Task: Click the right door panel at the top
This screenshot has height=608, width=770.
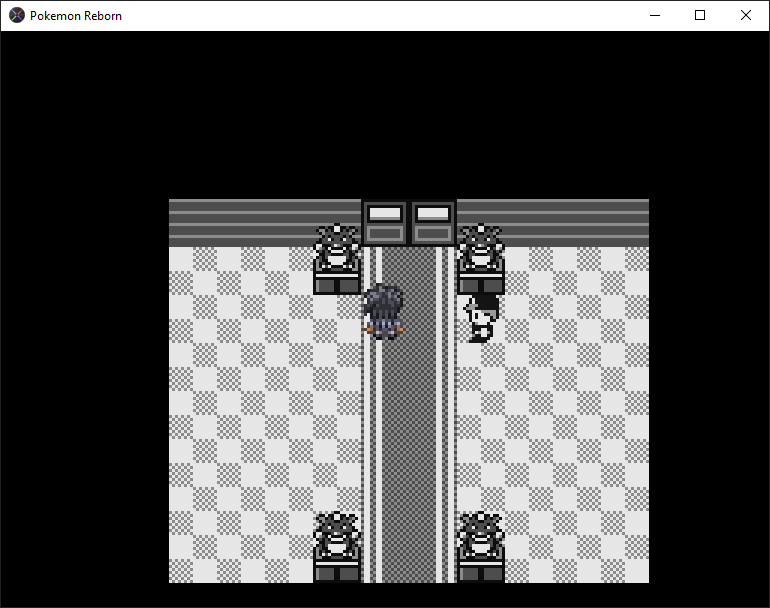Action: [x=433, y=222]
